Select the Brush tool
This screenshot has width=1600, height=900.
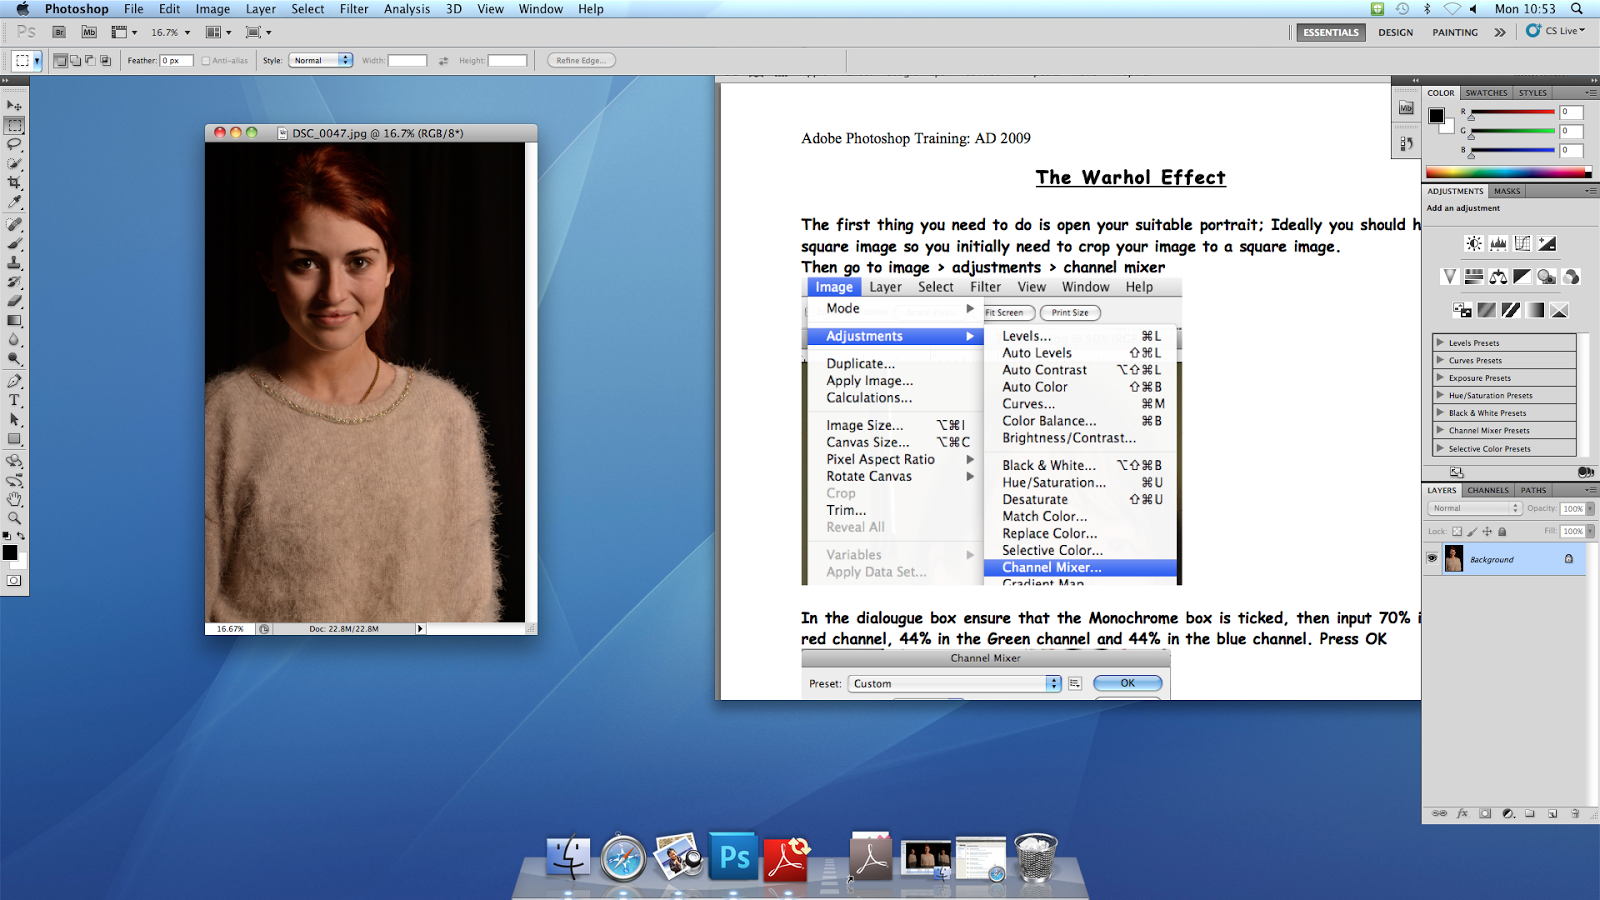click(x=14, y=243)
